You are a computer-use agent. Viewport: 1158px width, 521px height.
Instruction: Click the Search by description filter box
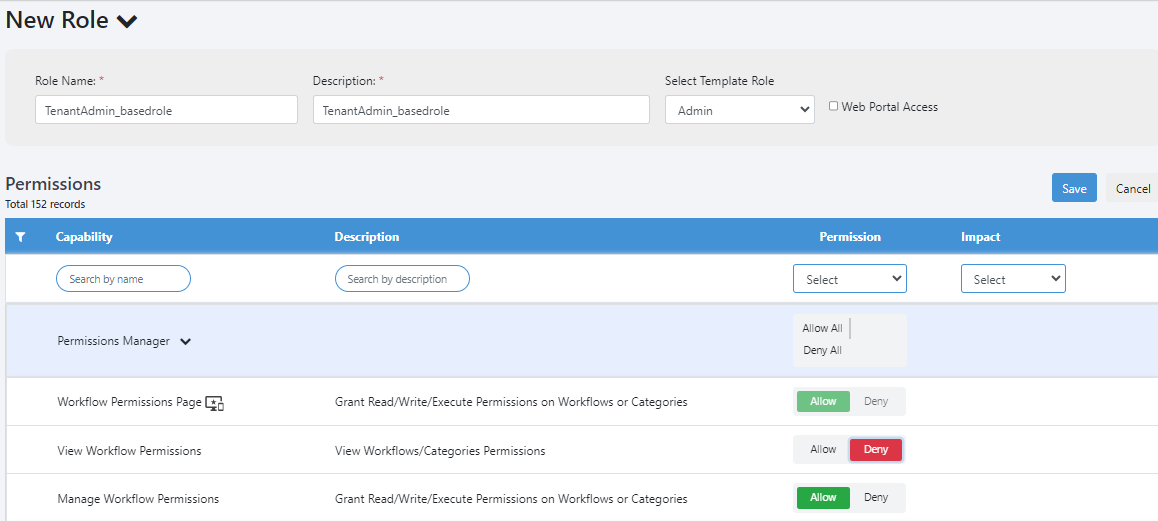pos(402,279)
